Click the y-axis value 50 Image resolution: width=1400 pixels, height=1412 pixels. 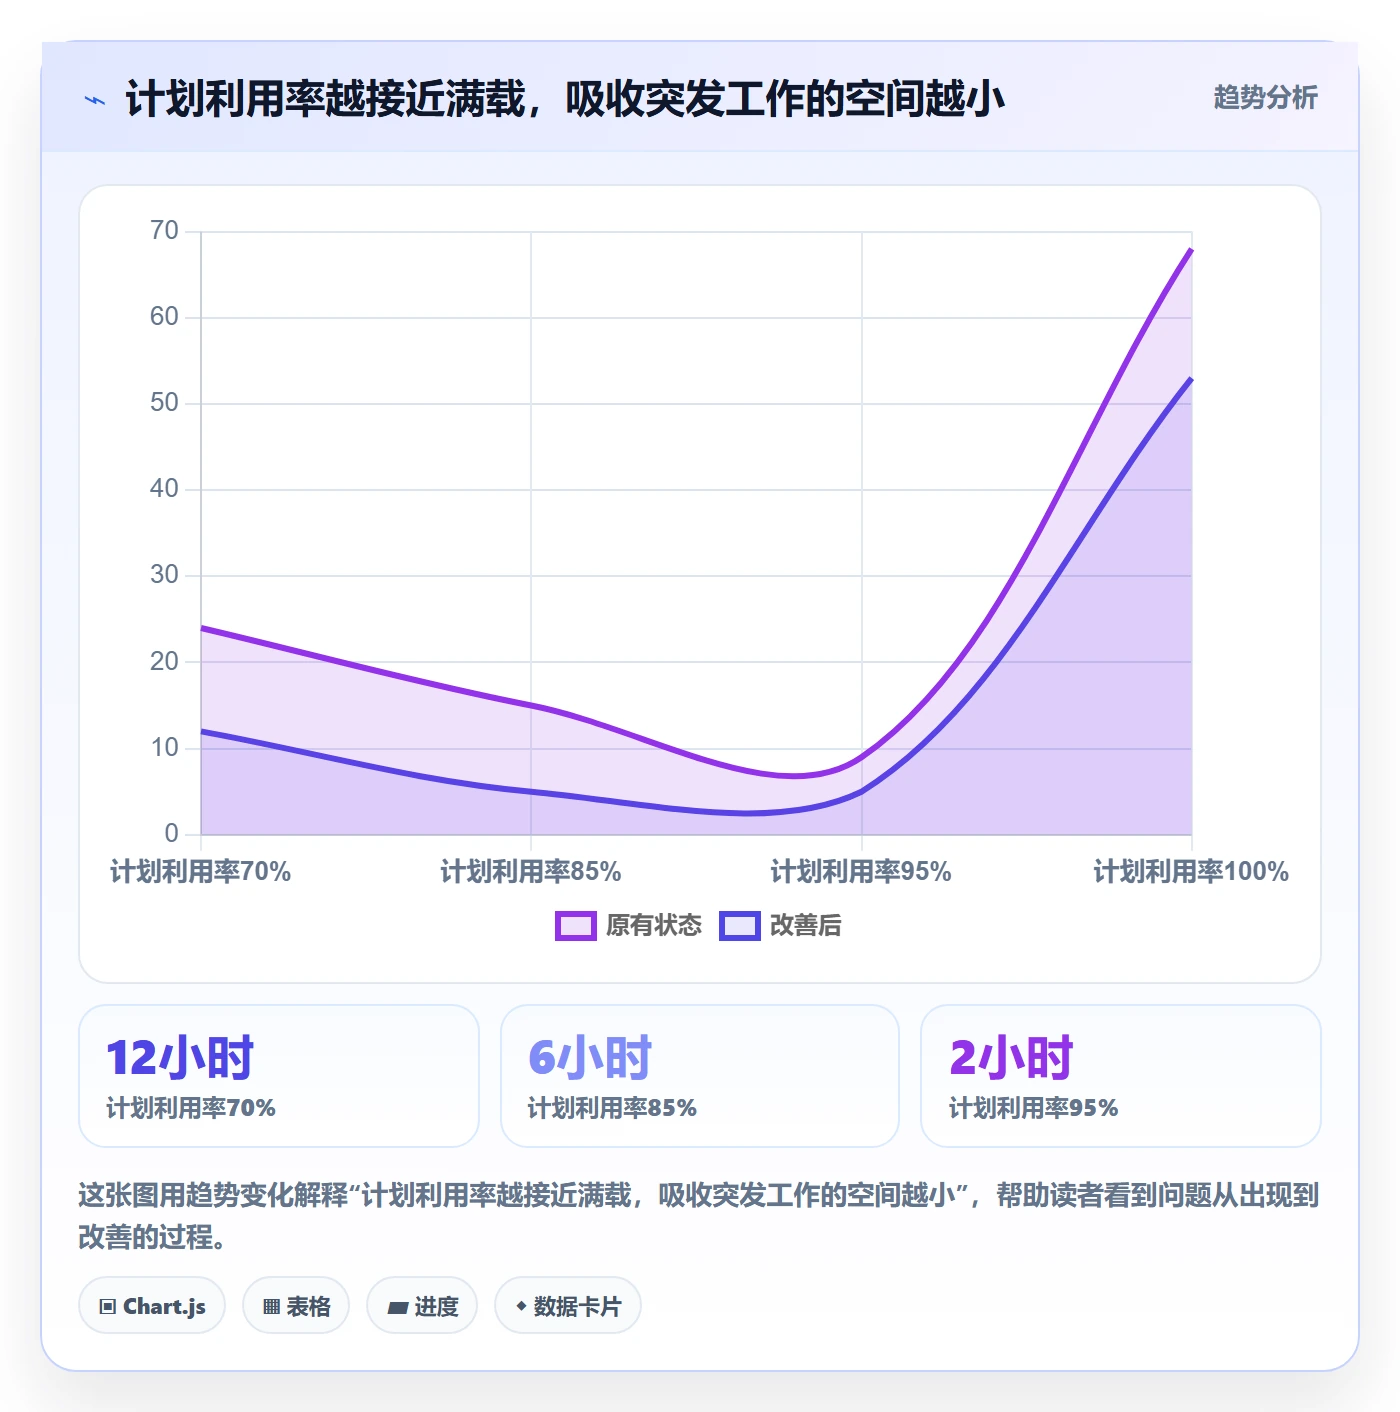tap(164, 403)
